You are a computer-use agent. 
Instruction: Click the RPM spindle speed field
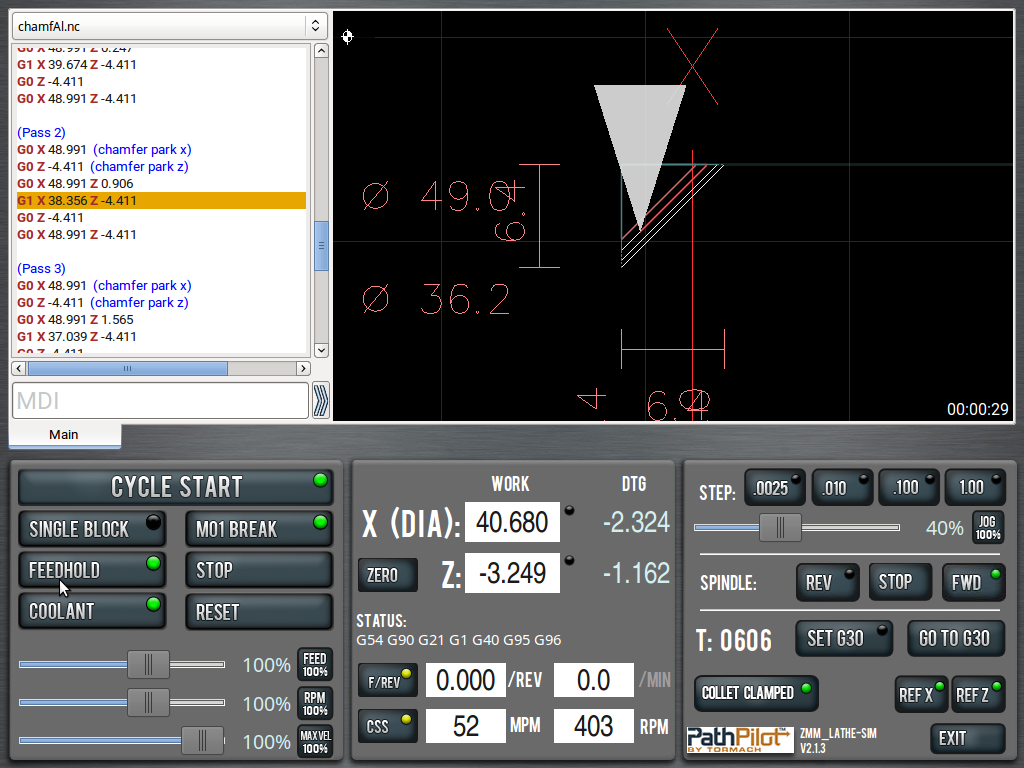594,726
